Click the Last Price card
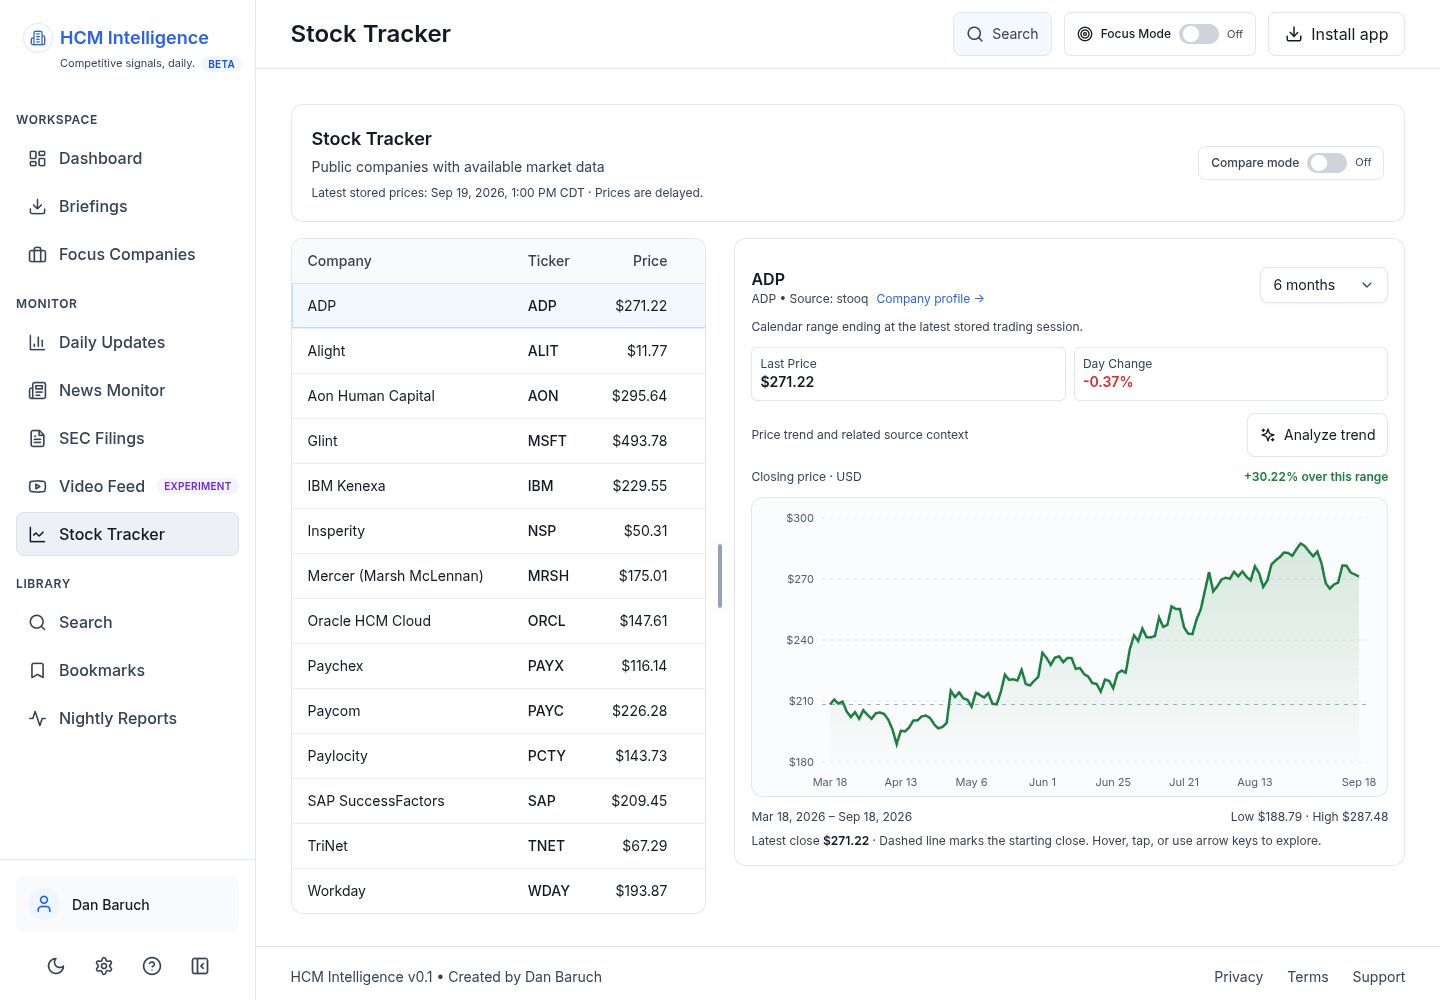 [908, 374]
